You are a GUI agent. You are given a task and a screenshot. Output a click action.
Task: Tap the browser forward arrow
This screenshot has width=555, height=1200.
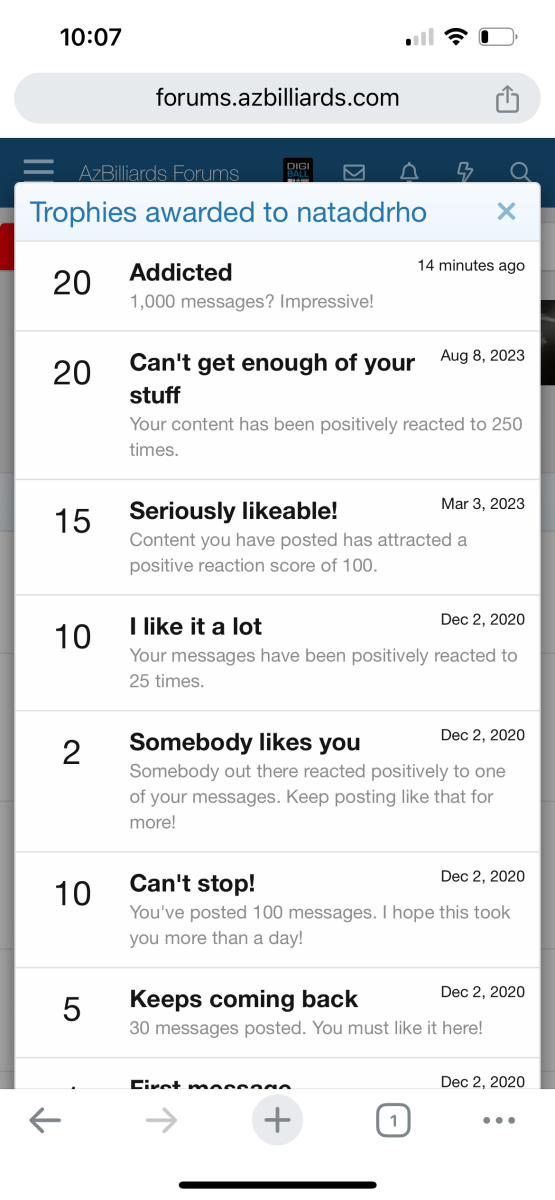point(161,1121)
